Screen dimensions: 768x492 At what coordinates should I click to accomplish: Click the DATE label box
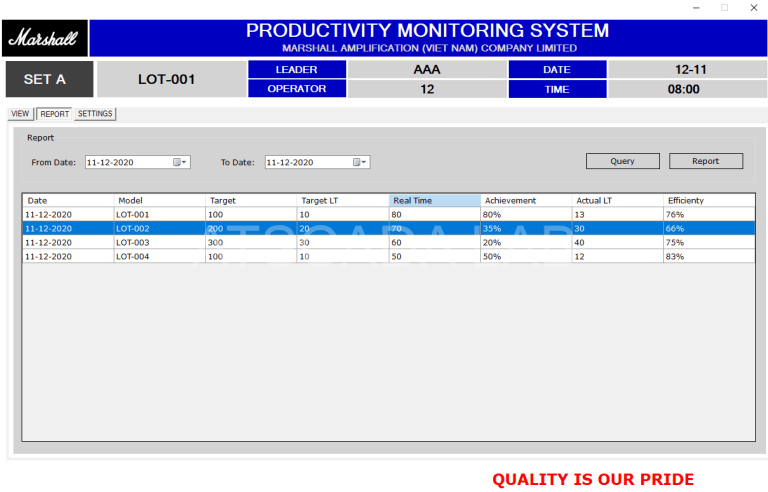point(557,70)
